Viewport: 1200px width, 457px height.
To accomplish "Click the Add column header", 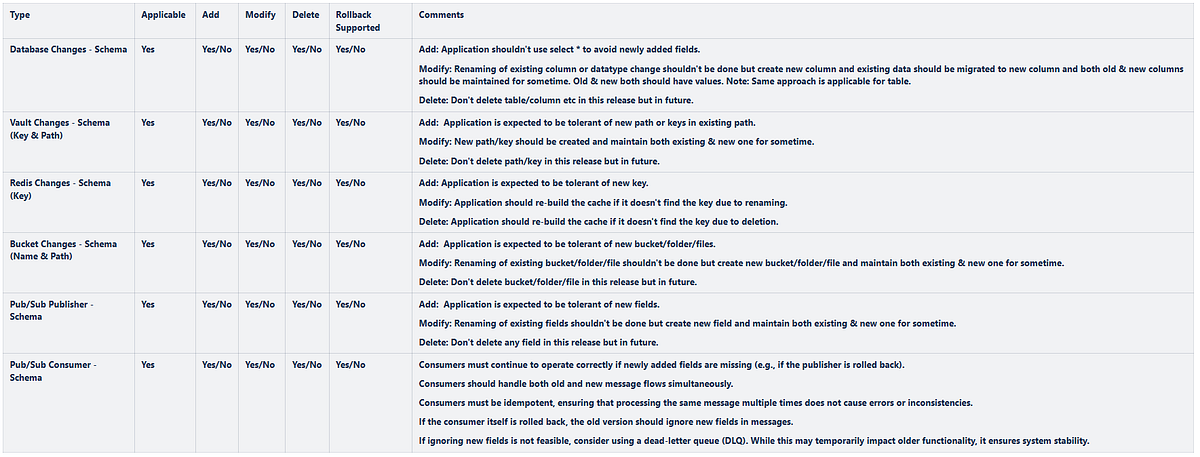I will [x=211, y=16].
